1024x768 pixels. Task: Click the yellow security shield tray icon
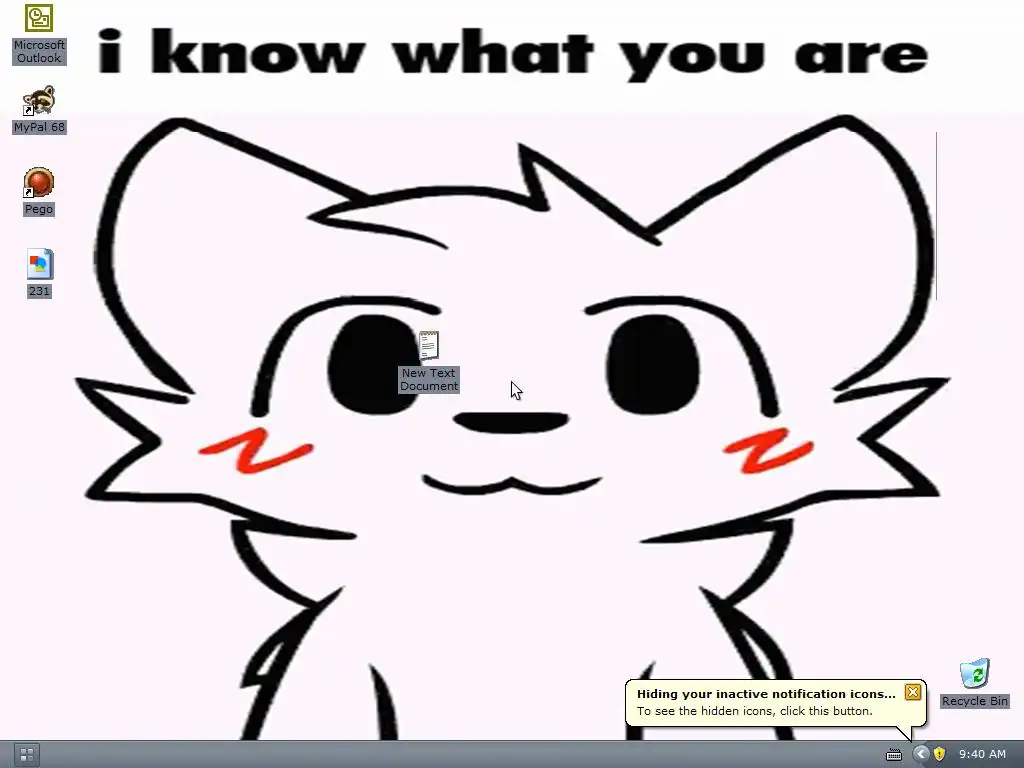[x=939, y=754]
